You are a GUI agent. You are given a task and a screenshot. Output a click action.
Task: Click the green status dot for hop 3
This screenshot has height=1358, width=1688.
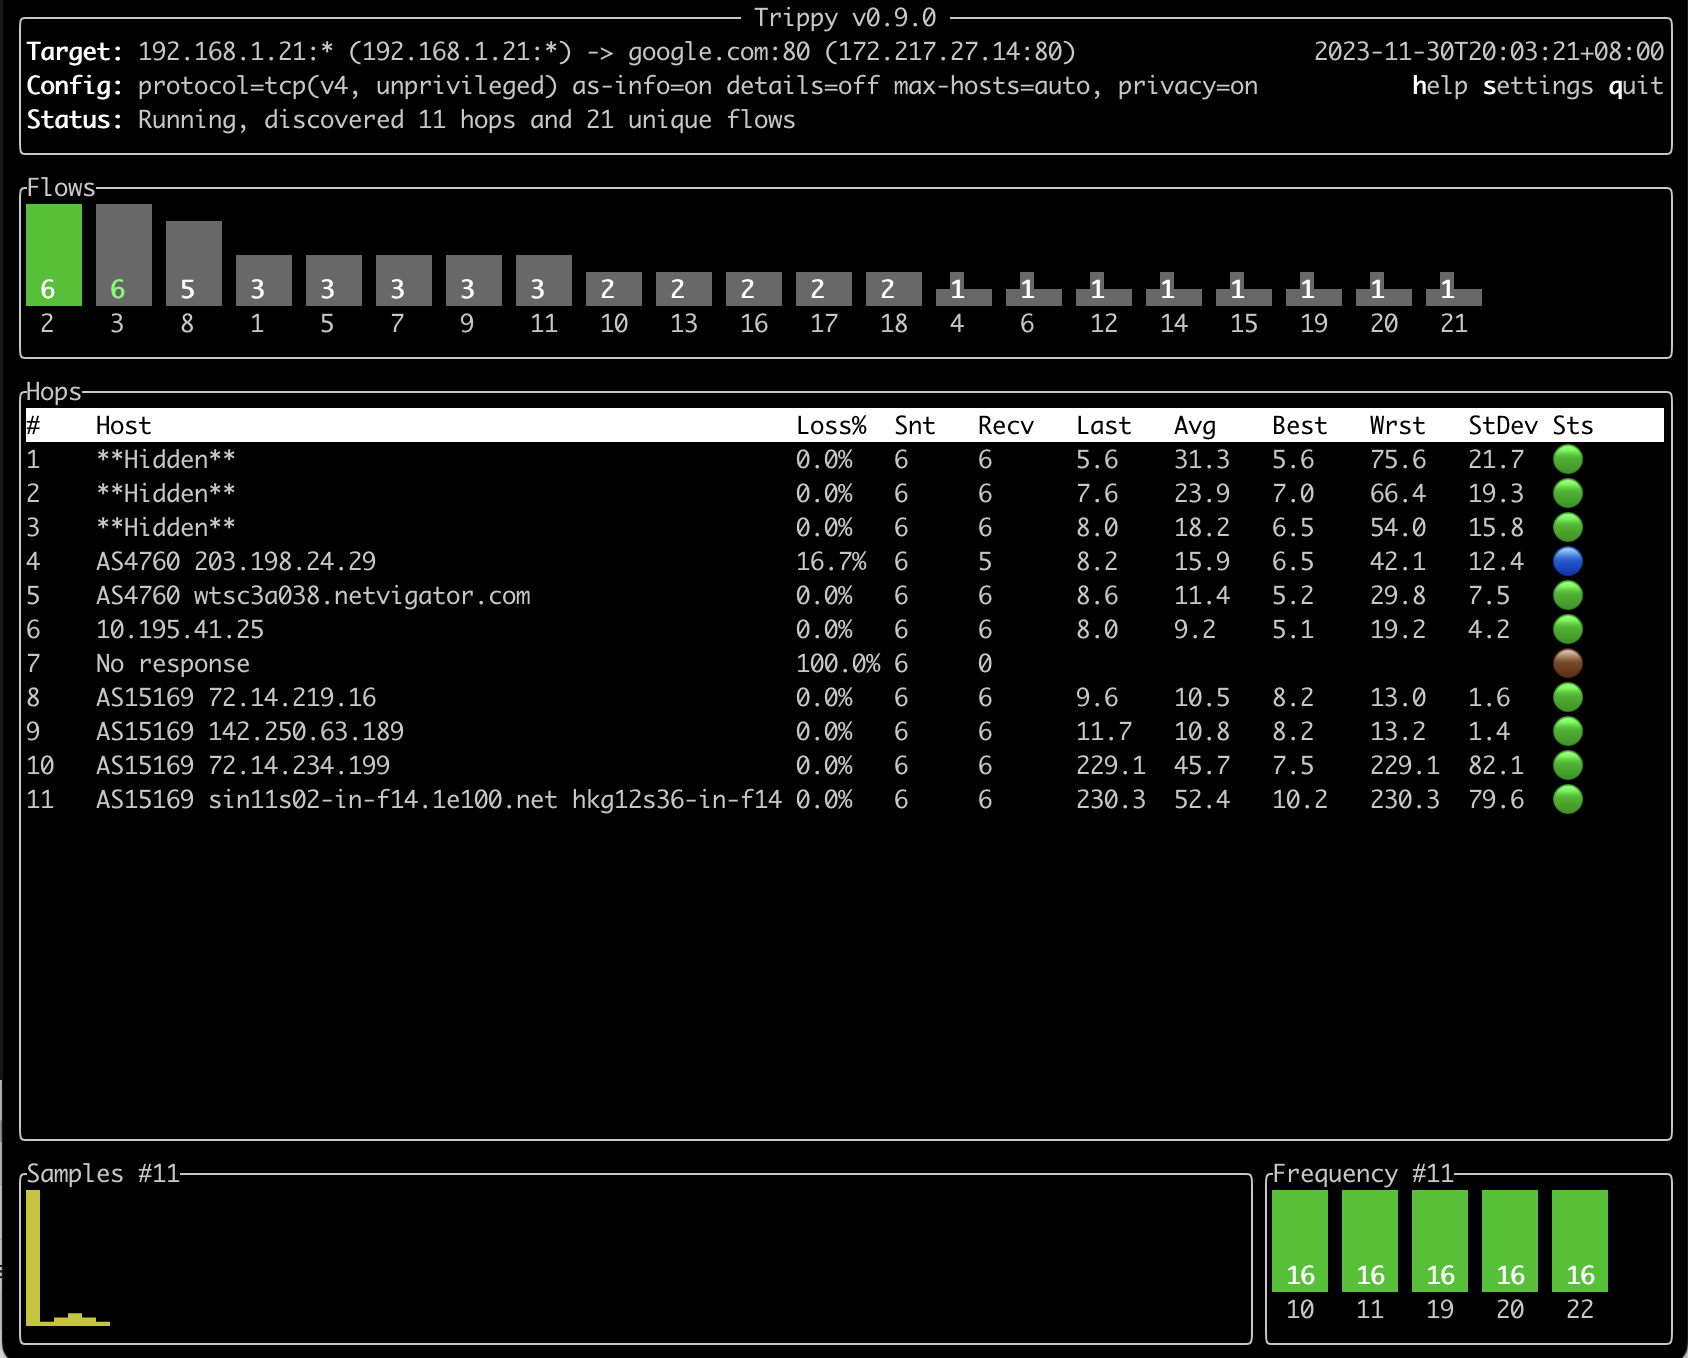pyautogui.click(x=1567, y=527)
